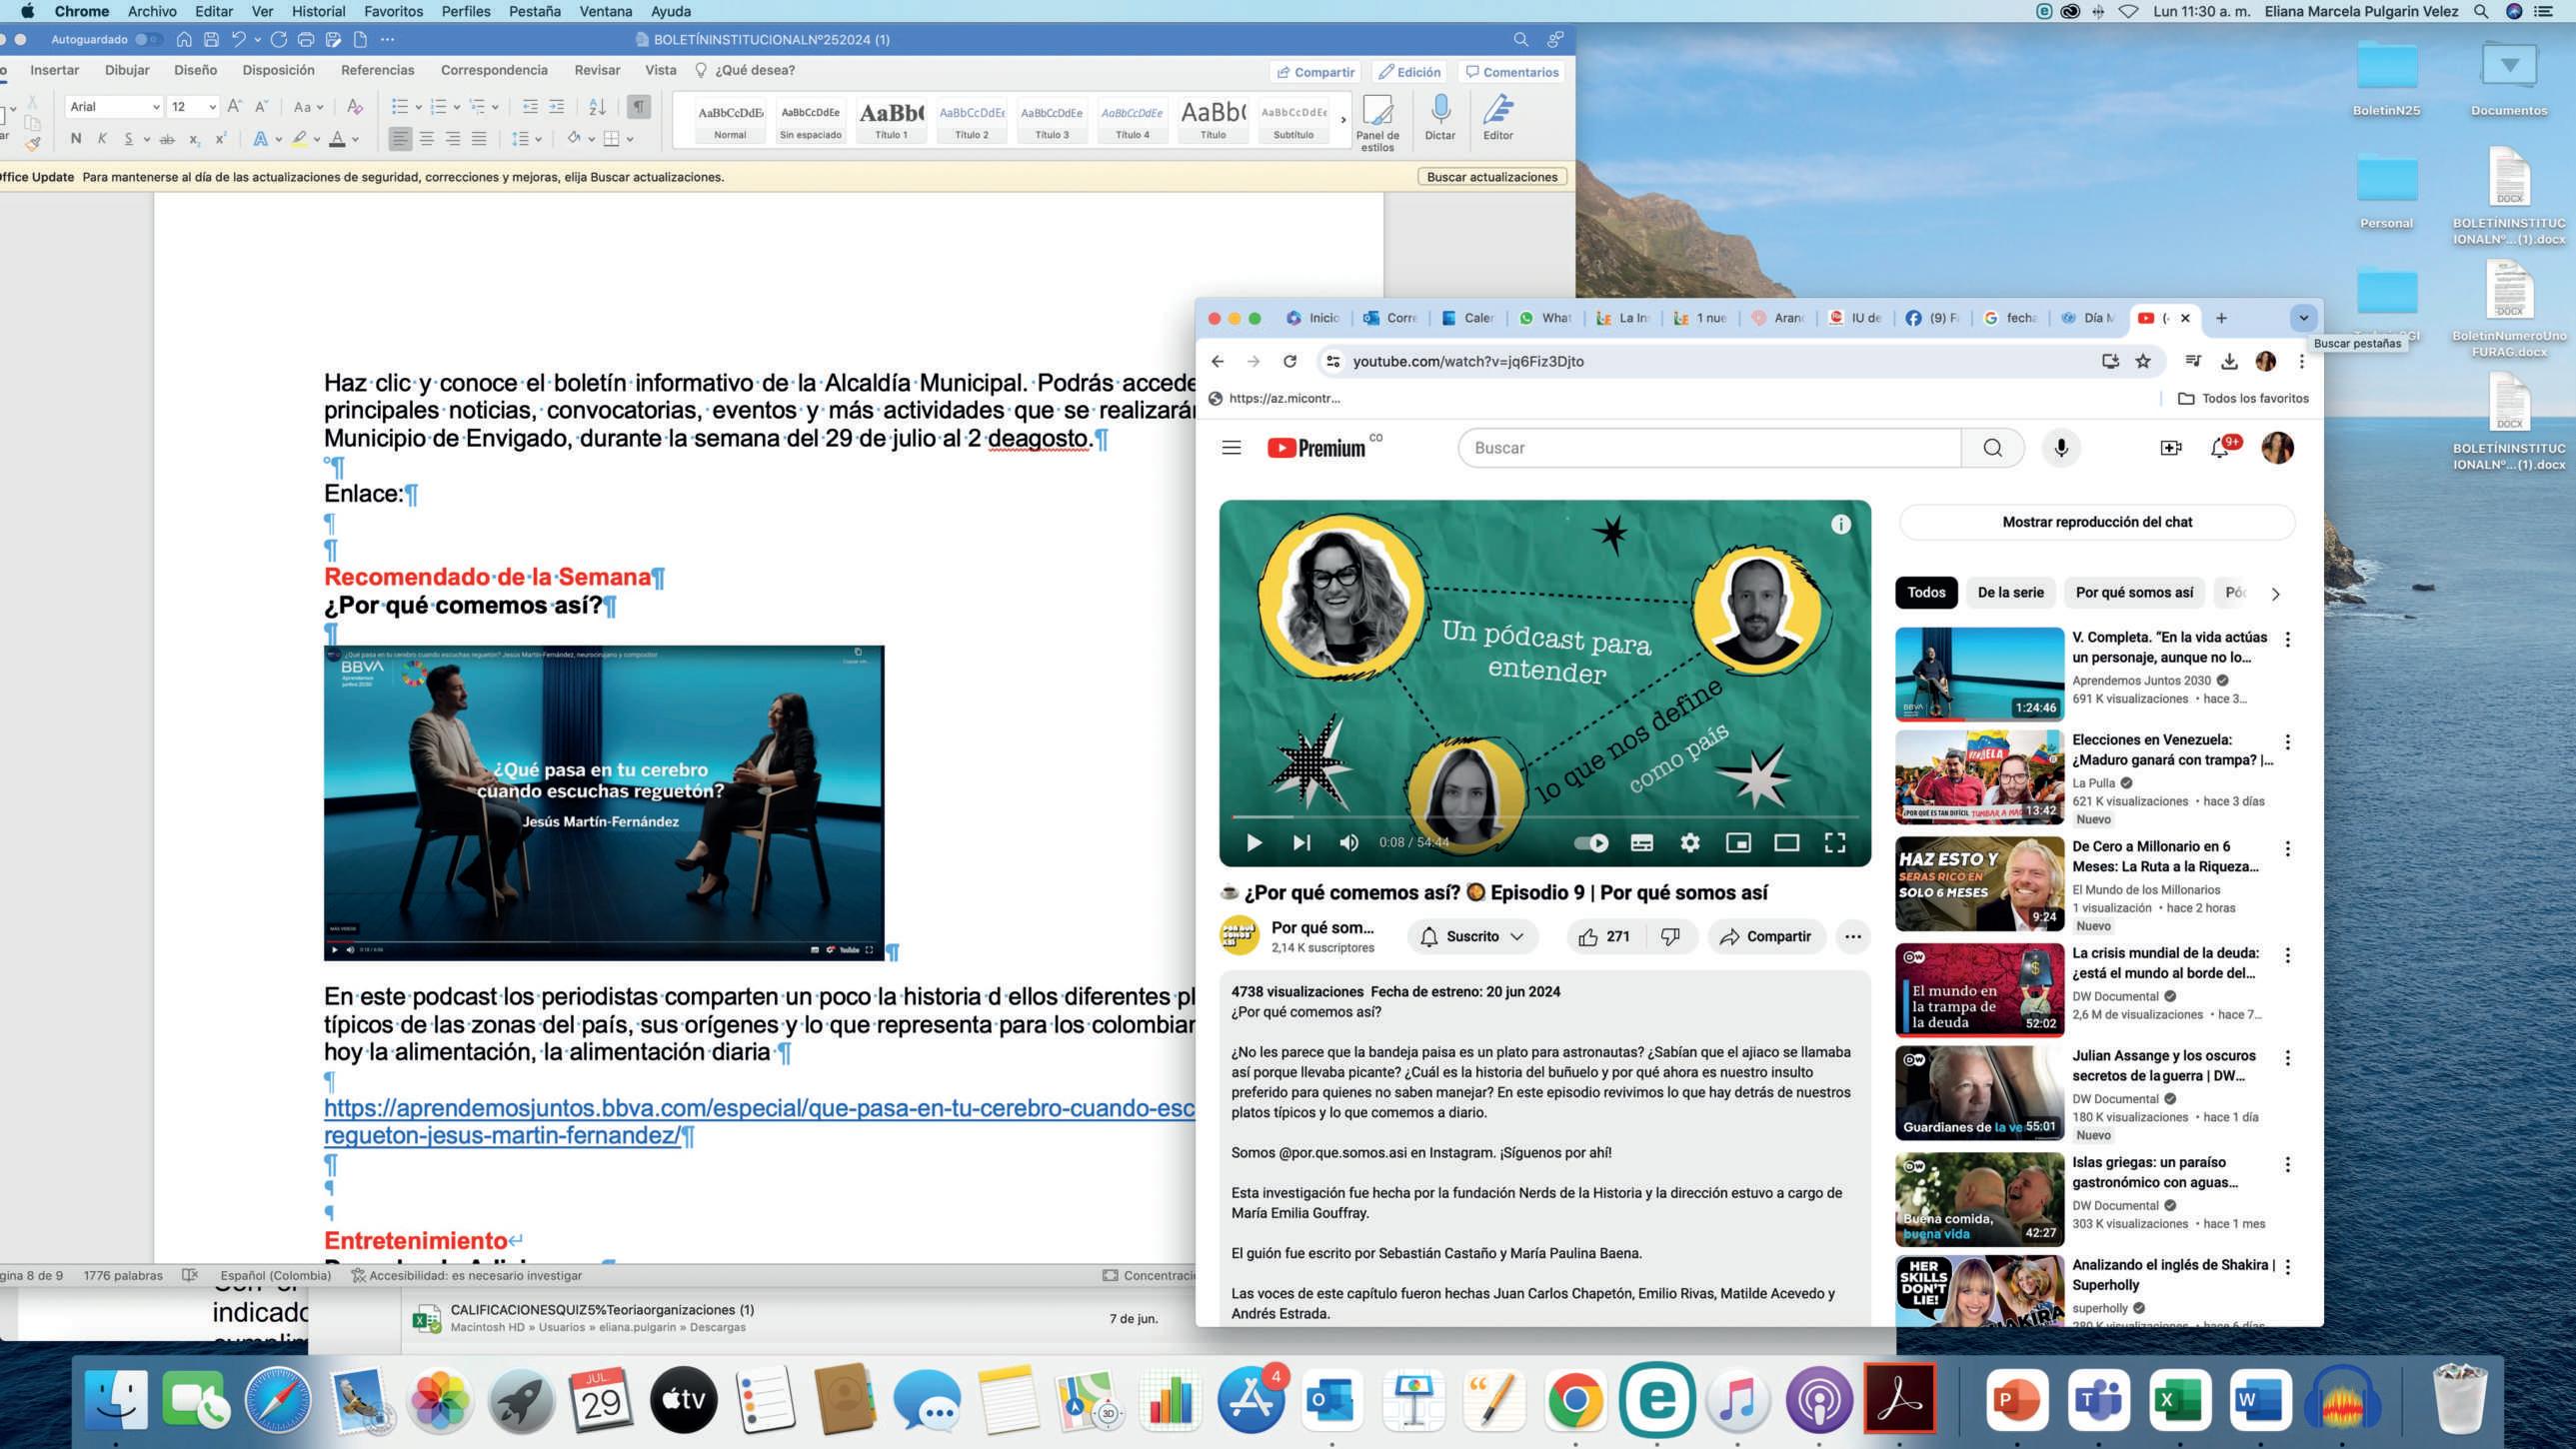Viewport: 2576px width, 1449px height.
Task: Toggle paragraph marks display in Word
Action: (x=638, y=106)
